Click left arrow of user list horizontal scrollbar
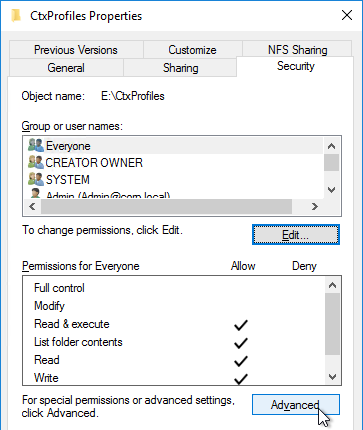 pos(32,207)
